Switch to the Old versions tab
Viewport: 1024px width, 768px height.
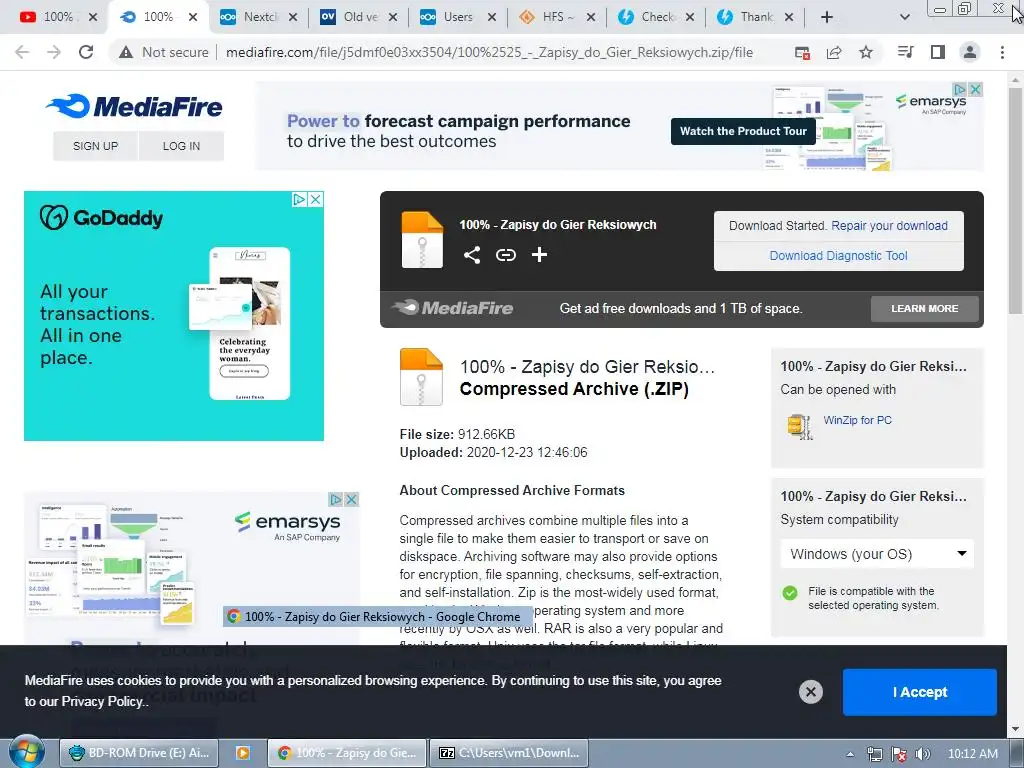pos(358,17)
